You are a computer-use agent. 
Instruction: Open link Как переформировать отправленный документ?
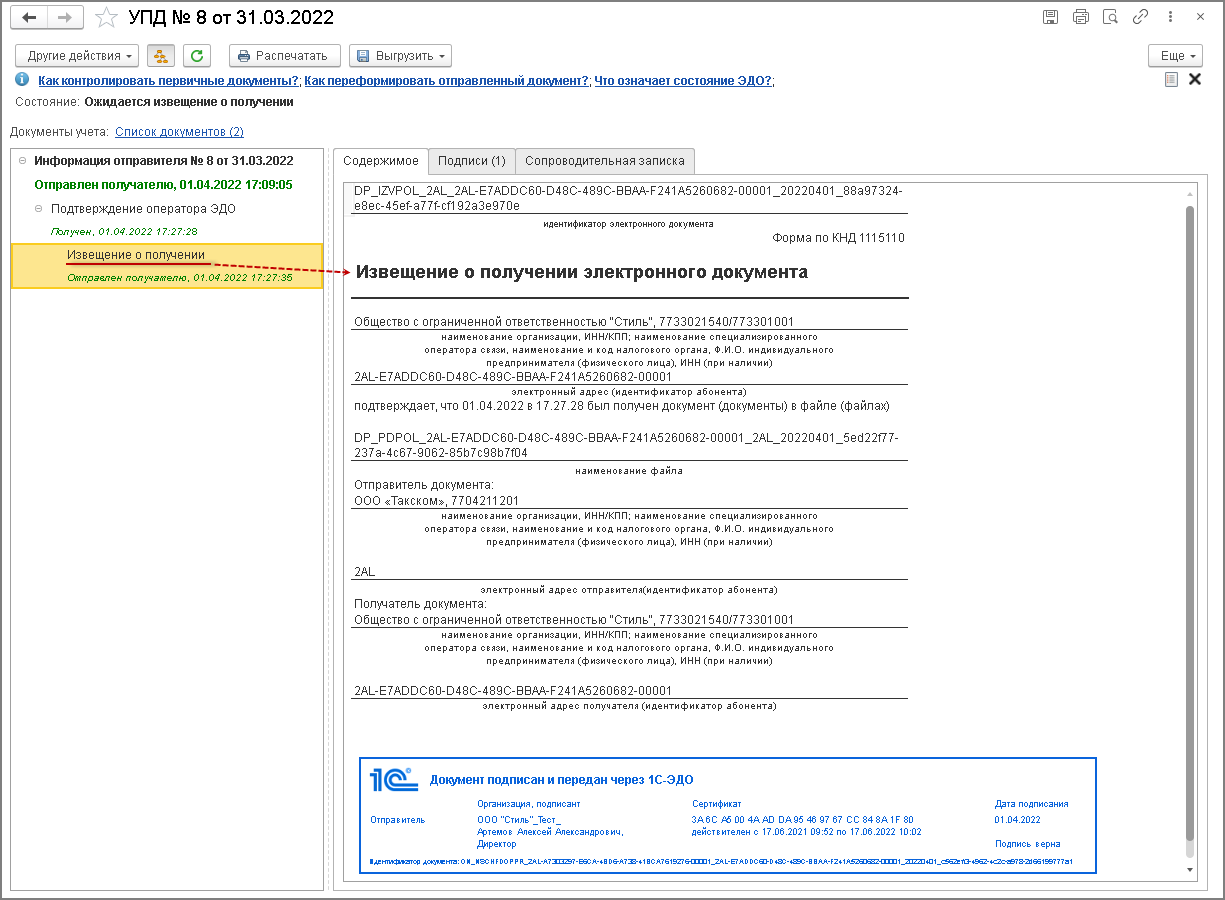(x=447, y=81)
